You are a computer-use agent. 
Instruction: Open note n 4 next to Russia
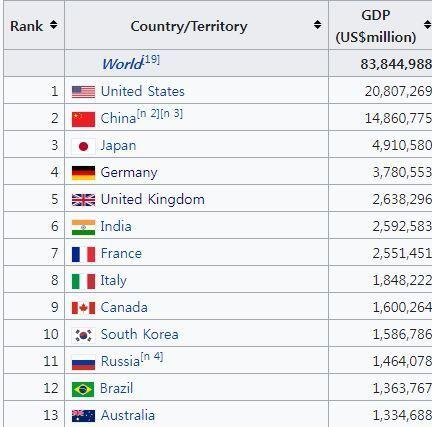pyautogui.click(x=152, y=357)
